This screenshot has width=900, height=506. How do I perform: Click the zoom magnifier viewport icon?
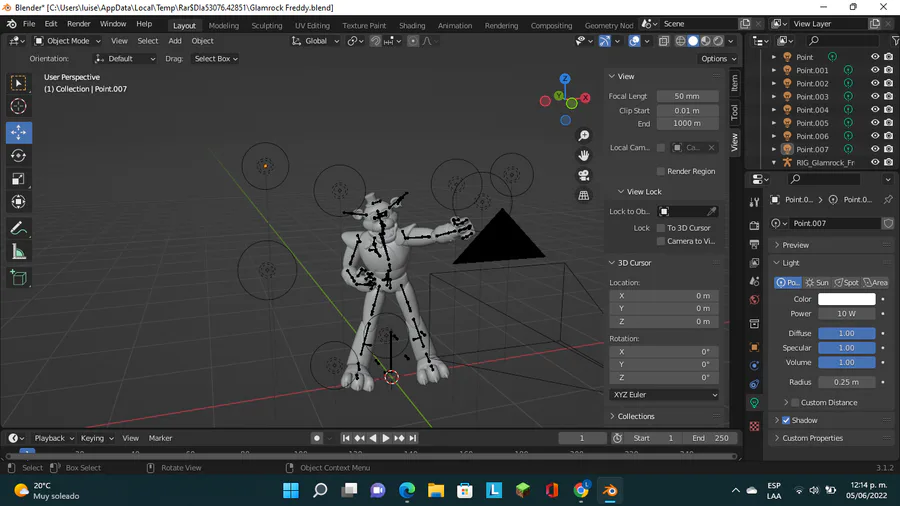click(583, 135)
